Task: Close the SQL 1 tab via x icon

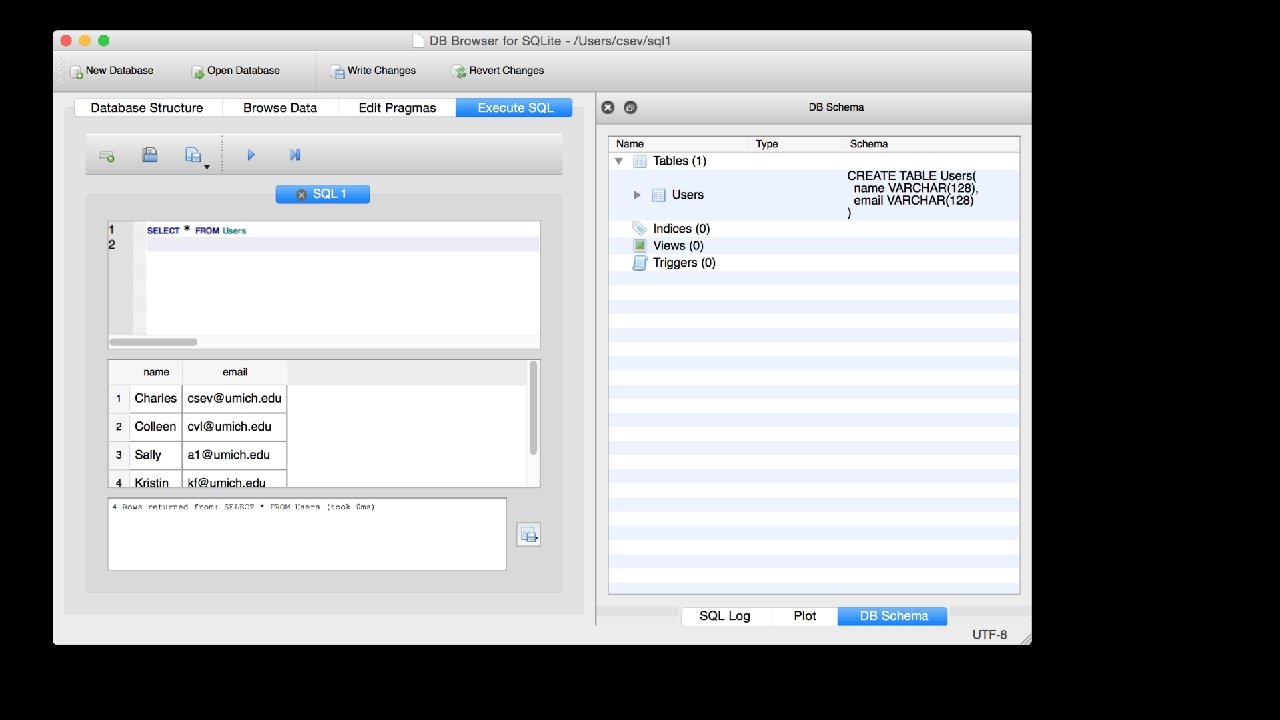Action: (301, 195)
